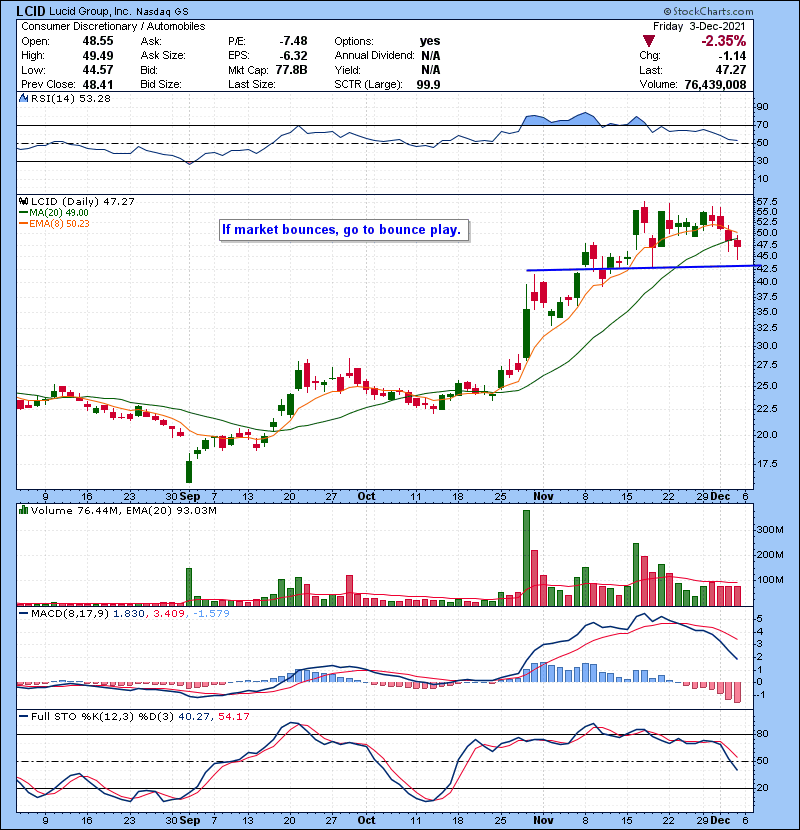Click the RSI indicator icon beside RSI(14)
The image size is (800, 830).
(23, 98)
